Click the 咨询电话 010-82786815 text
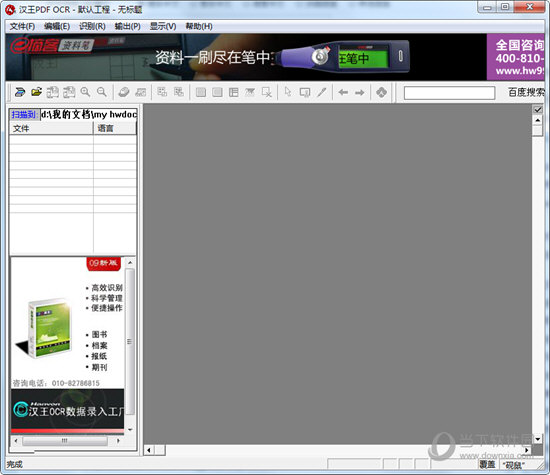 56,383
